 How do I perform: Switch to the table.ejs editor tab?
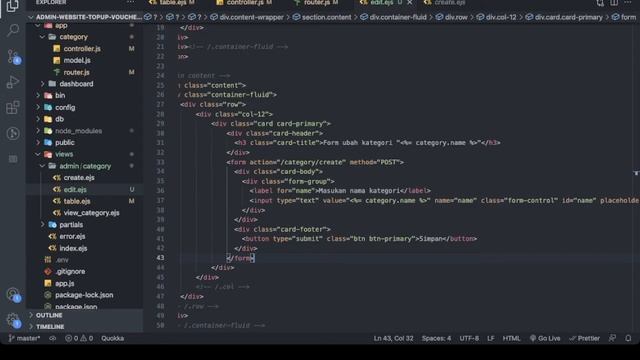172,2
